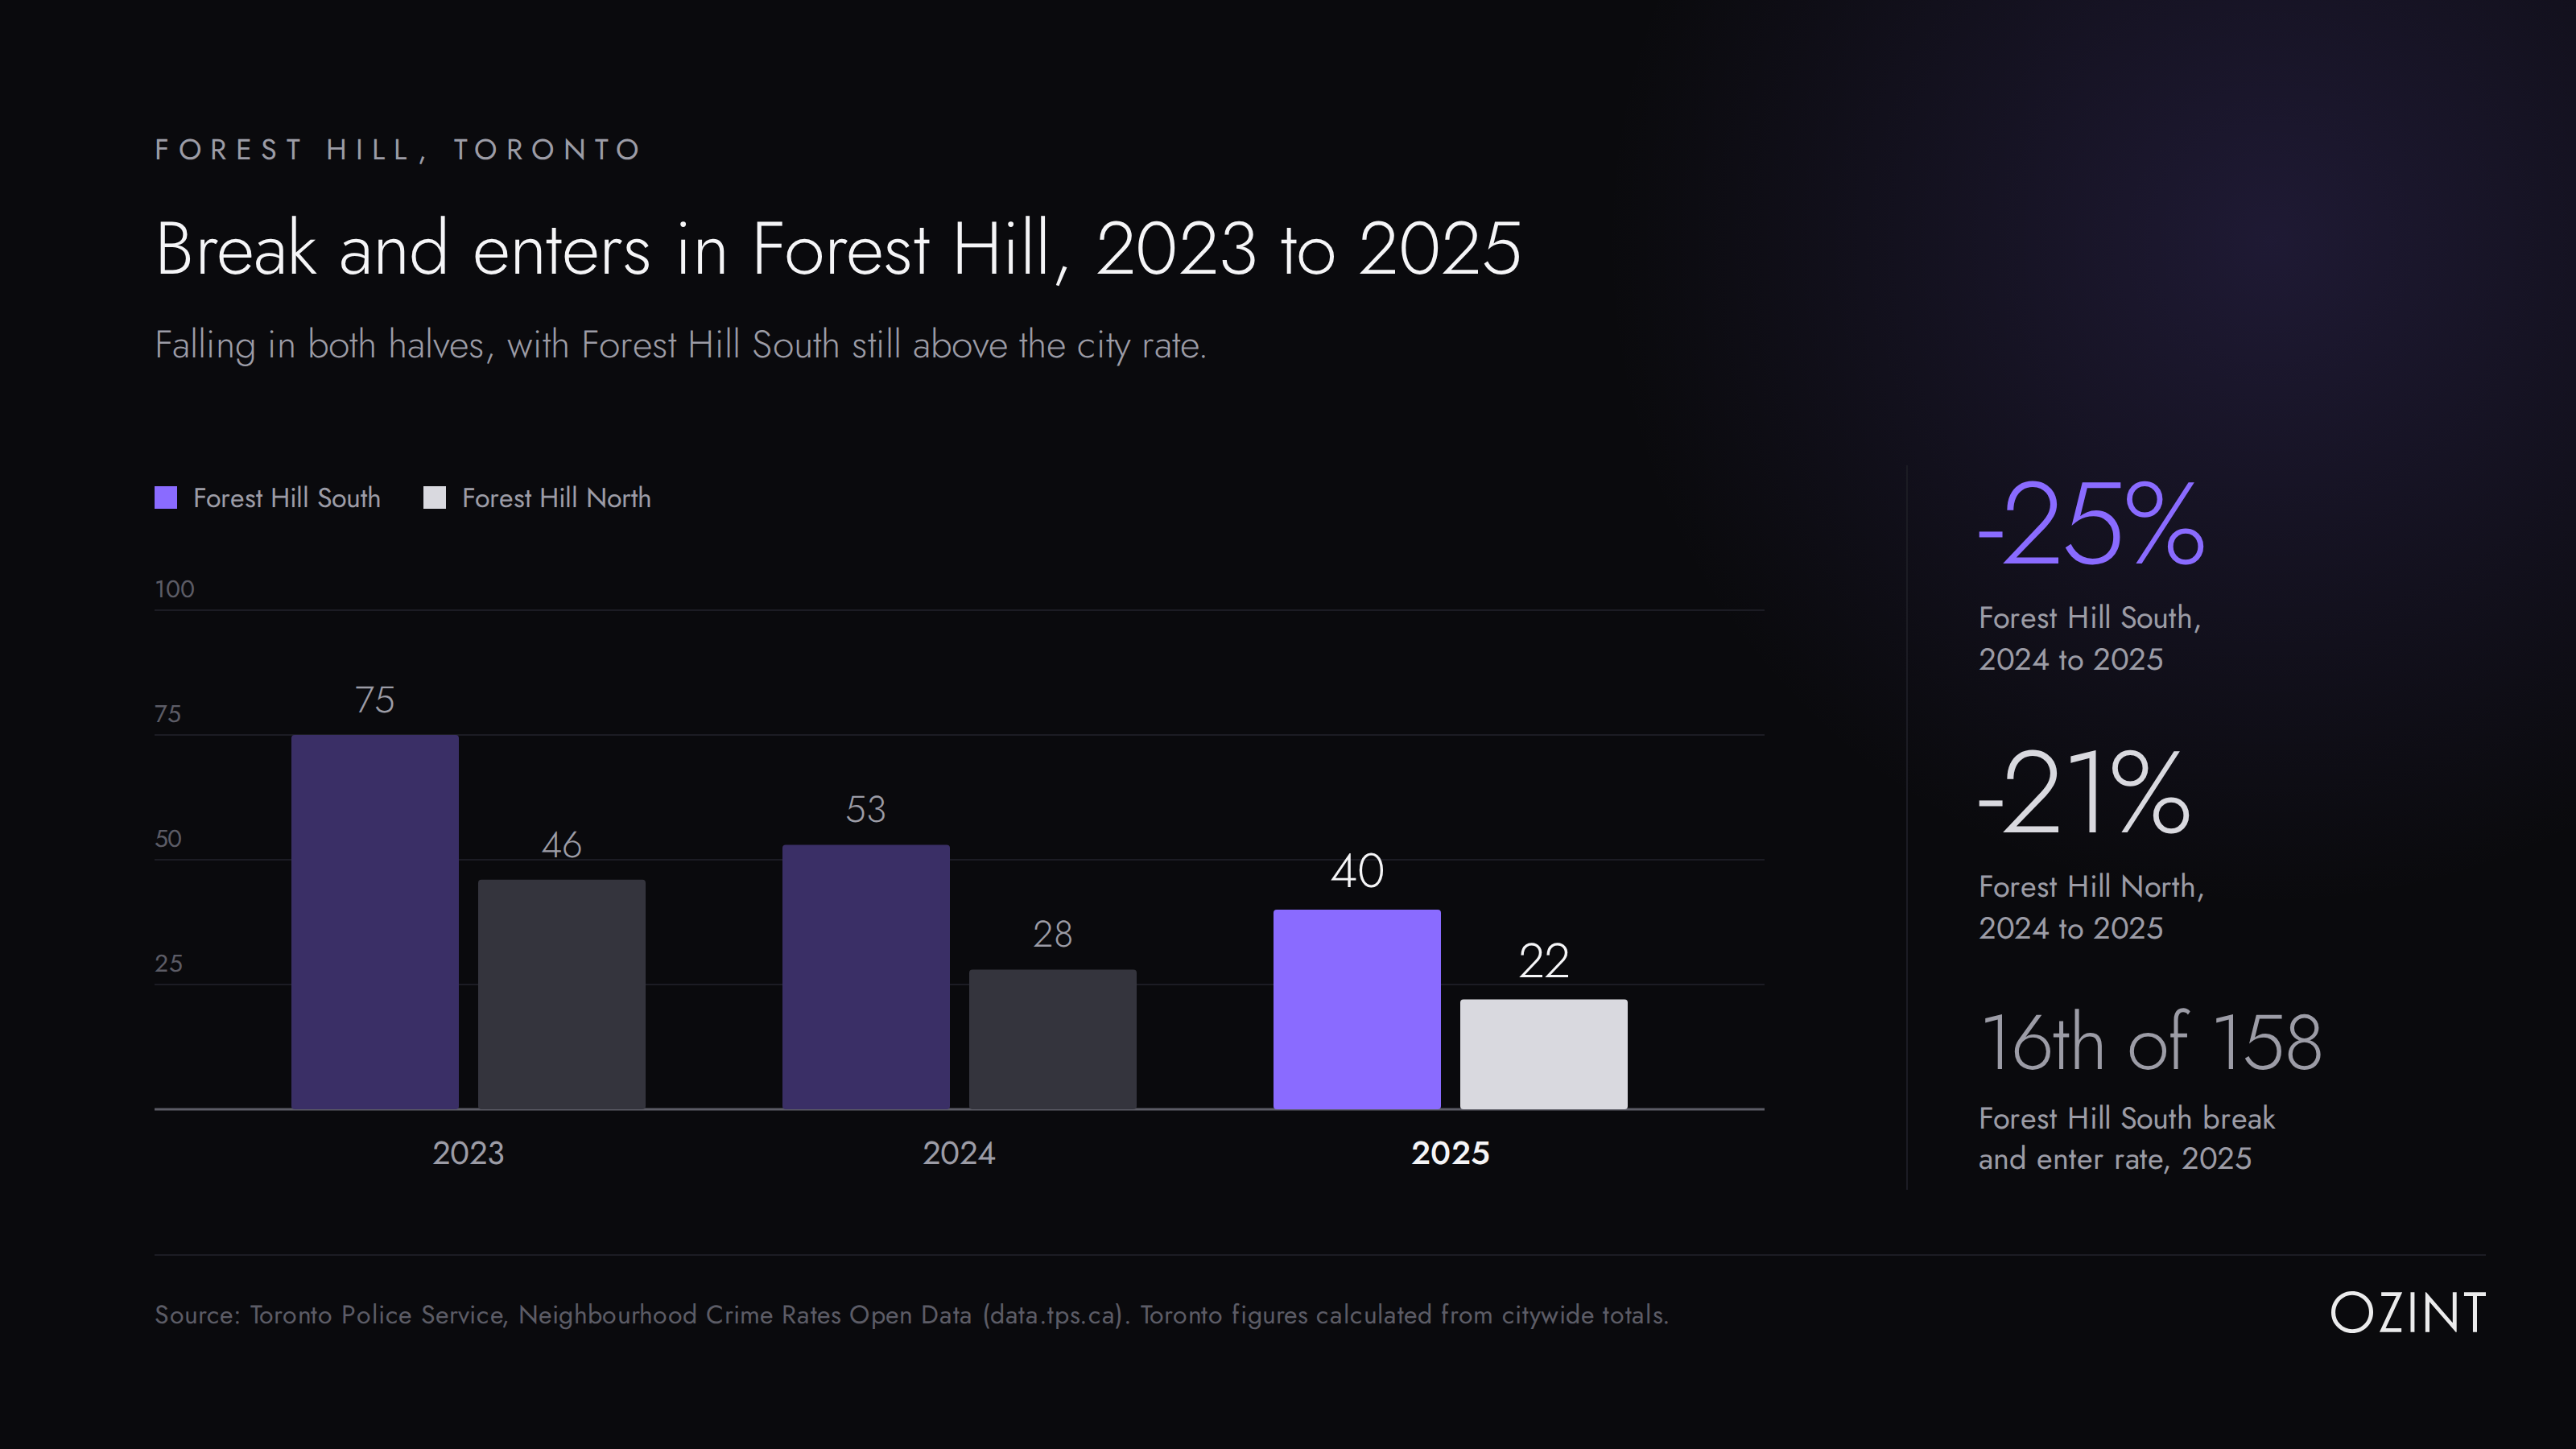Click the purple '-25%' statistic

2091,524
